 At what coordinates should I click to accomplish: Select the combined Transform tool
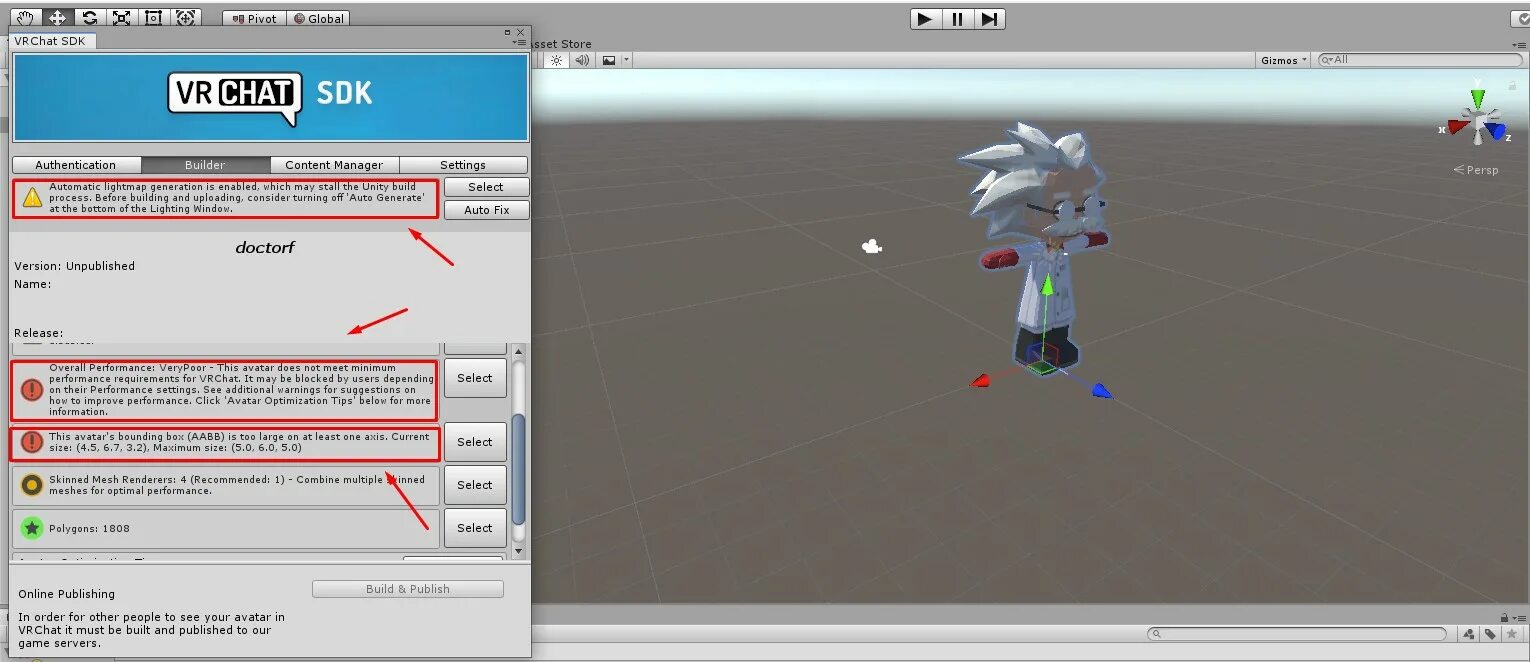pyautogui.click(x=185, y=17)
